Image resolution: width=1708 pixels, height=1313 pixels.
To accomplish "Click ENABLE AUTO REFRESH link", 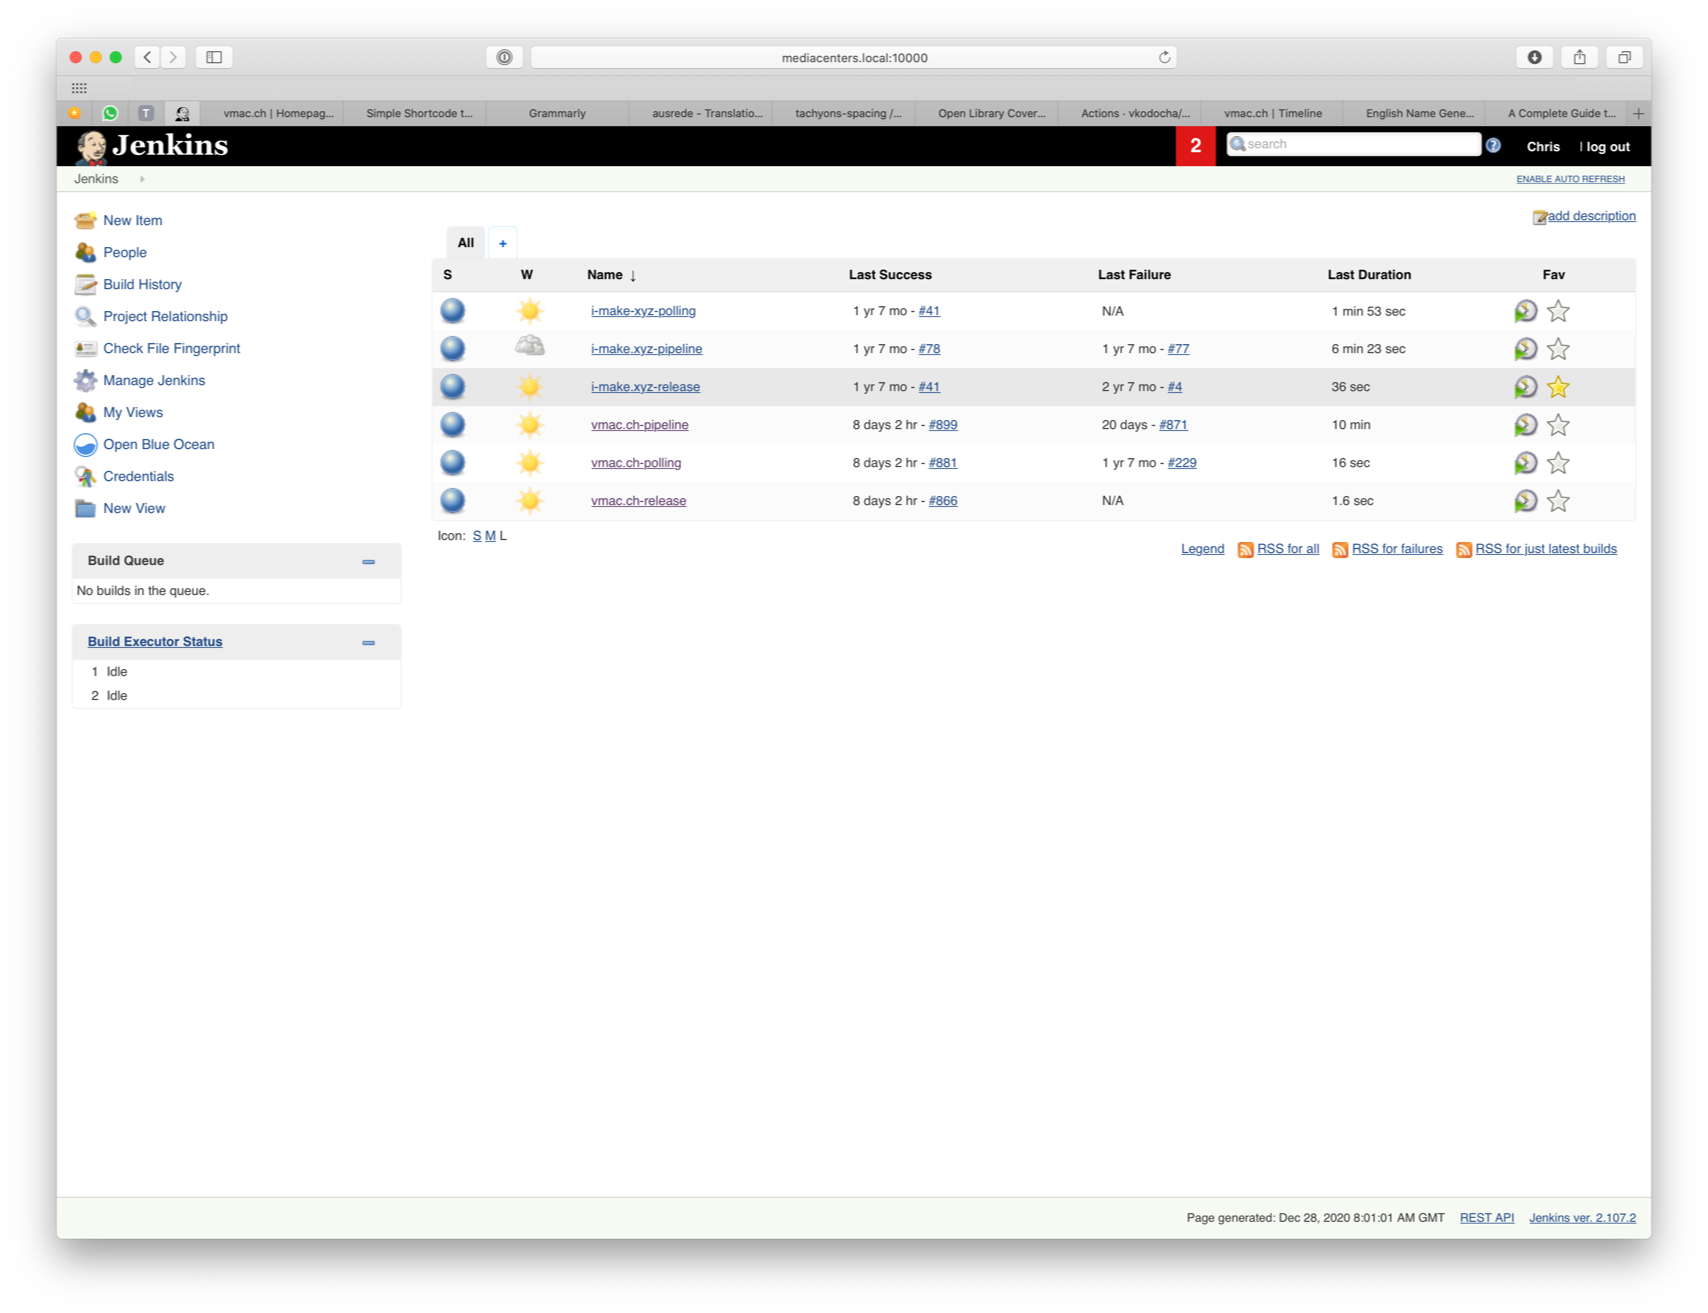I will pos(1568,178).
